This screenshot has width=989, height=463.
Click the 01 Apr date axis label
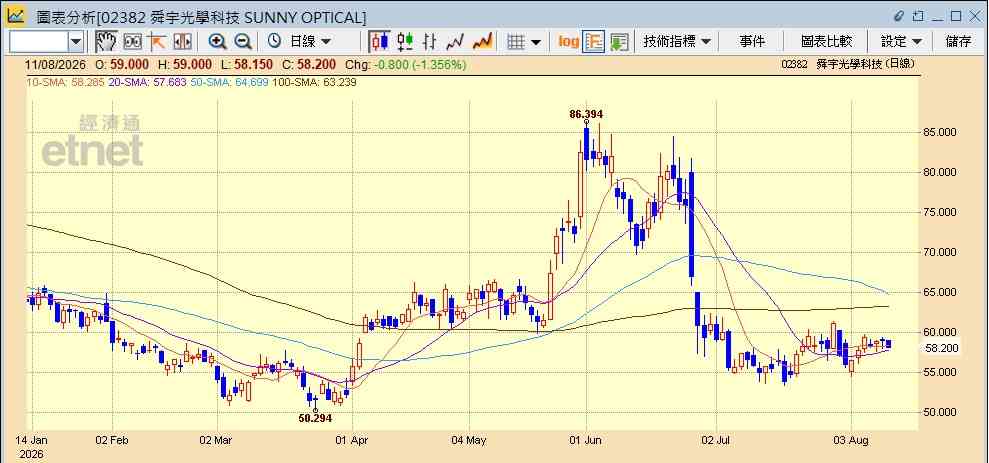(x=353, y=439)
